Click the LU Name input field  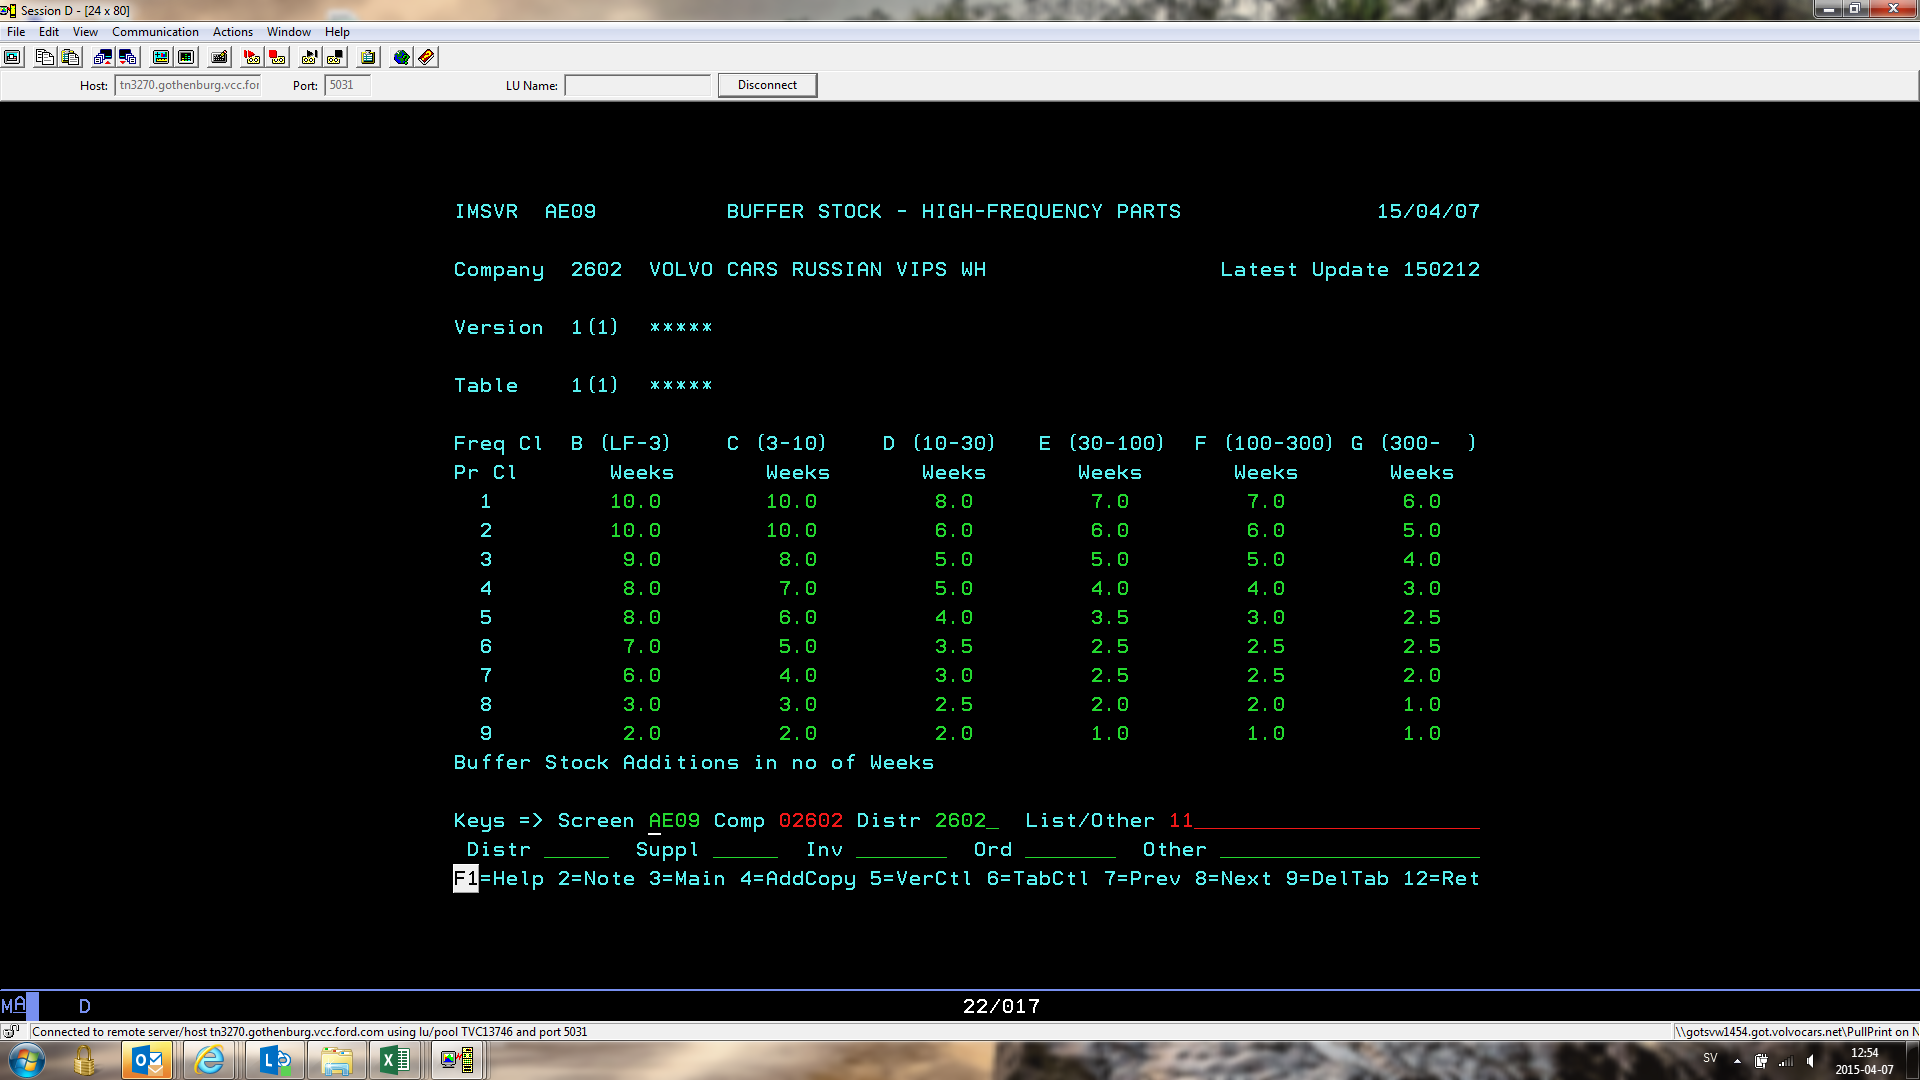click(637, 85)
